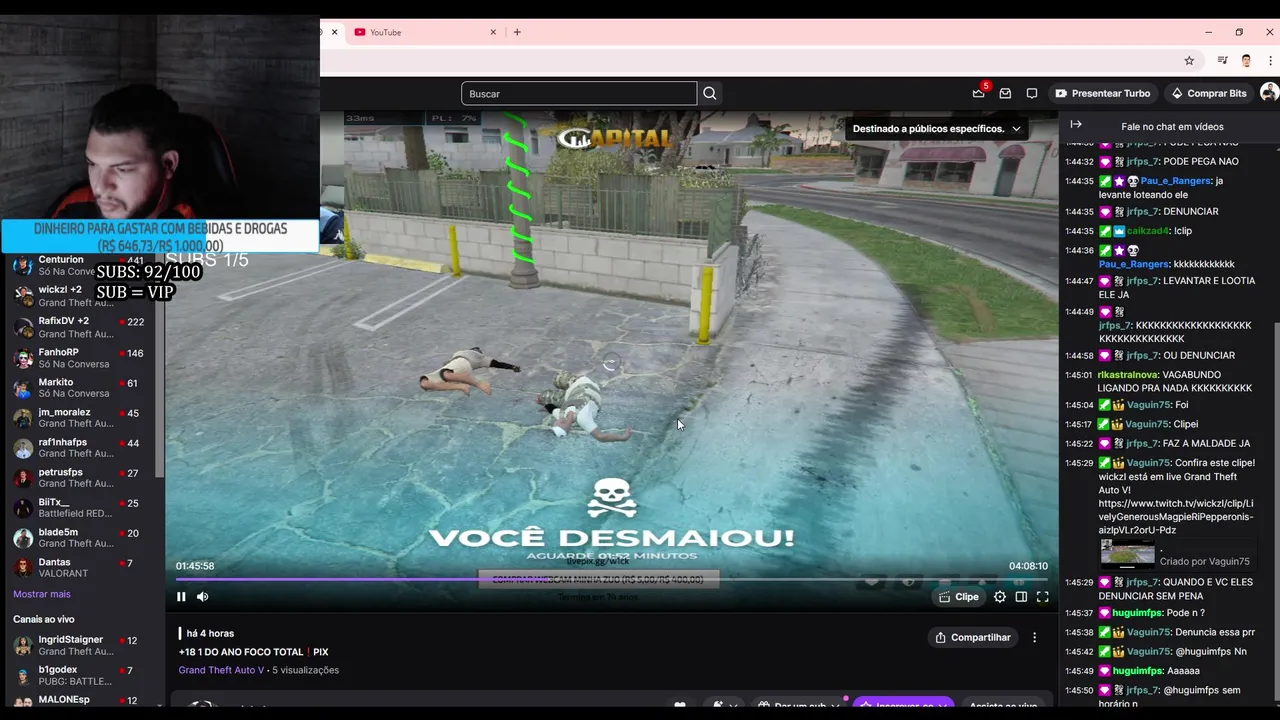
Task: Bookmark the page with the star icon
Action: [1189, 61]
